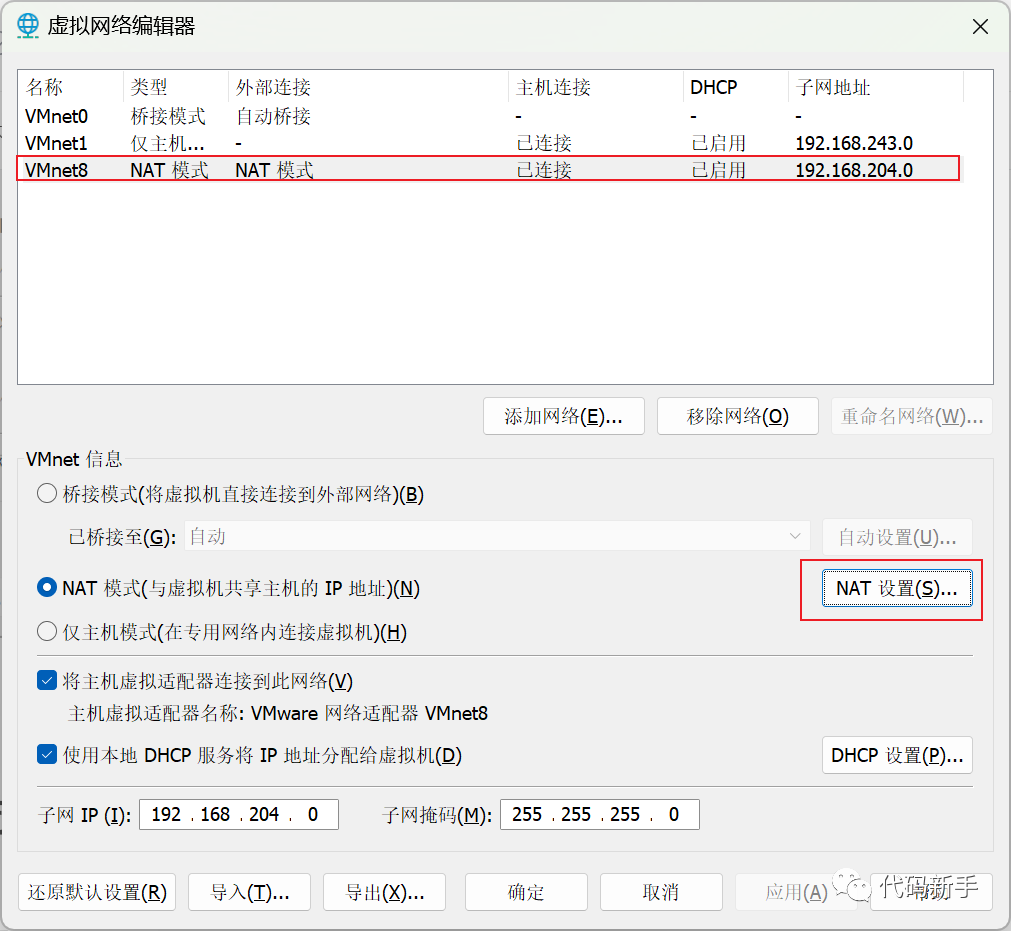Click subnet address 192.168.243.0 cell
This screenshot has width=1011, height=931.
854,143
